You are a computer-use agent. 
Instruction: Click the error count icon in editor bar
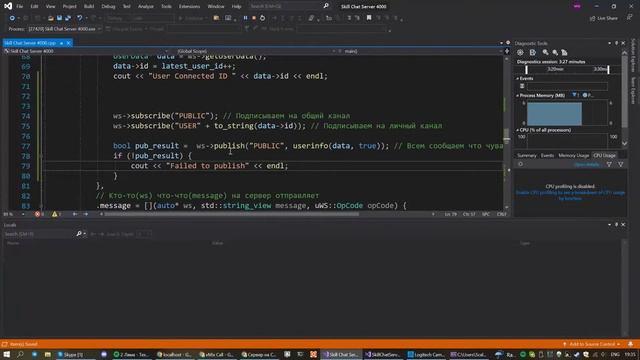pyautogui.click(x=38, y=214)
